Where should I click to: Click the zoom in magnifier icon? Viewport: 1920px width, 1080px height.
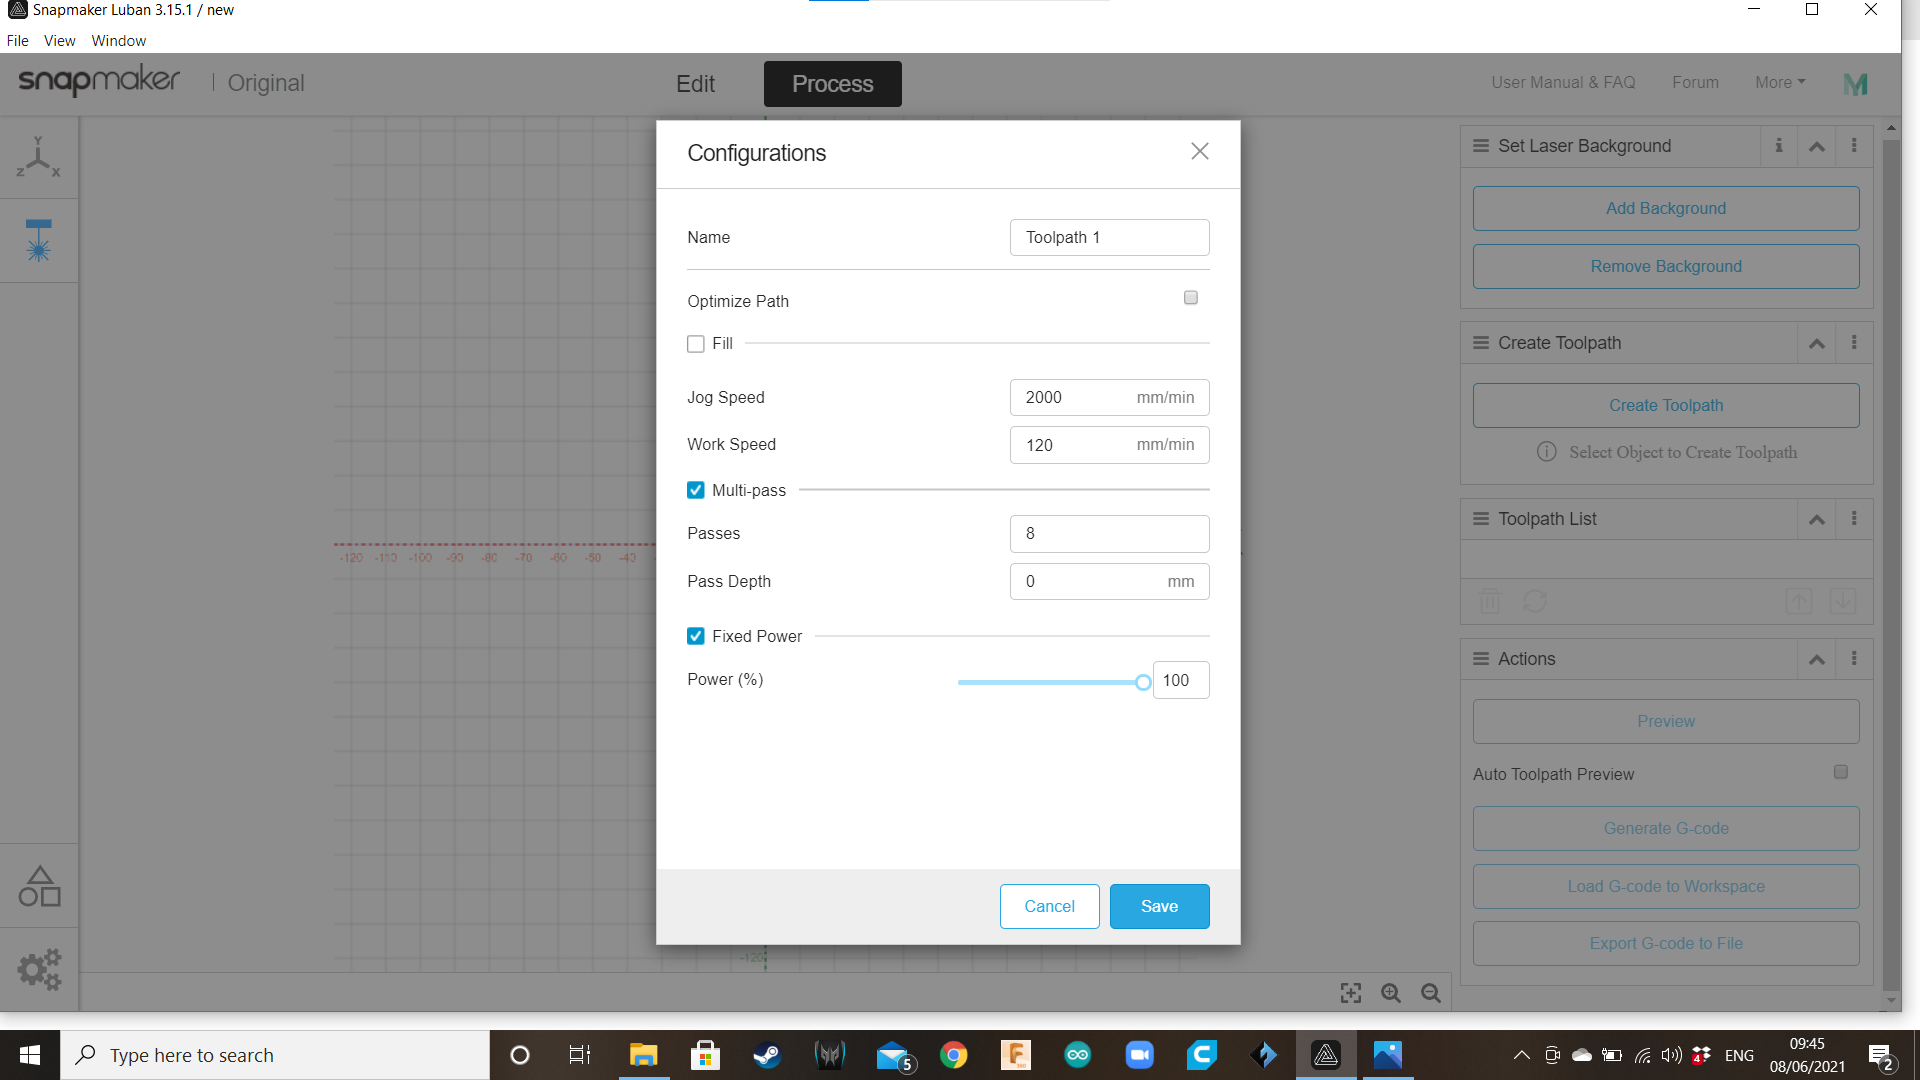(x=1390, y=993)
